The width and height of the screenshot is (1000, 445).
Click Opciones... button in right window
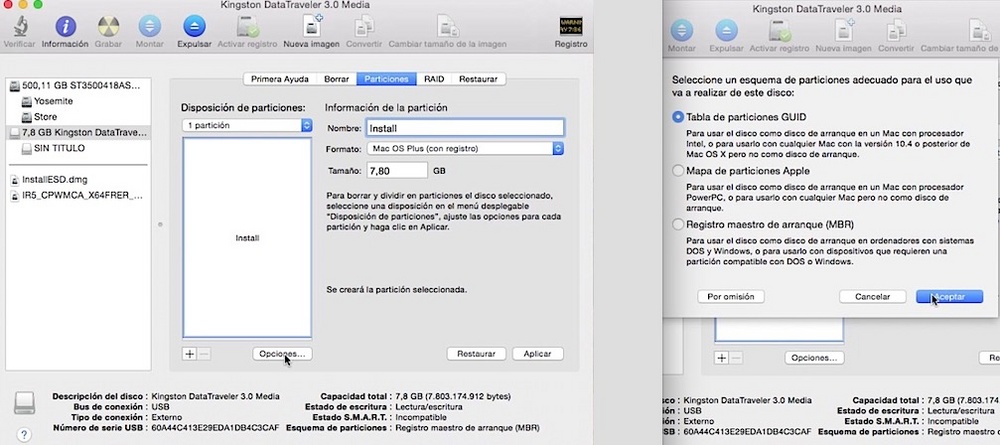[814, 358]
